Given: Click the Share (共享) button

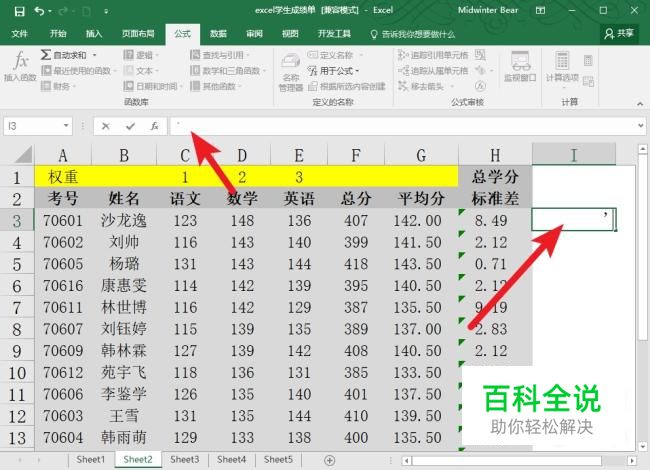Looking at the screenshot, I should [618, 34].
